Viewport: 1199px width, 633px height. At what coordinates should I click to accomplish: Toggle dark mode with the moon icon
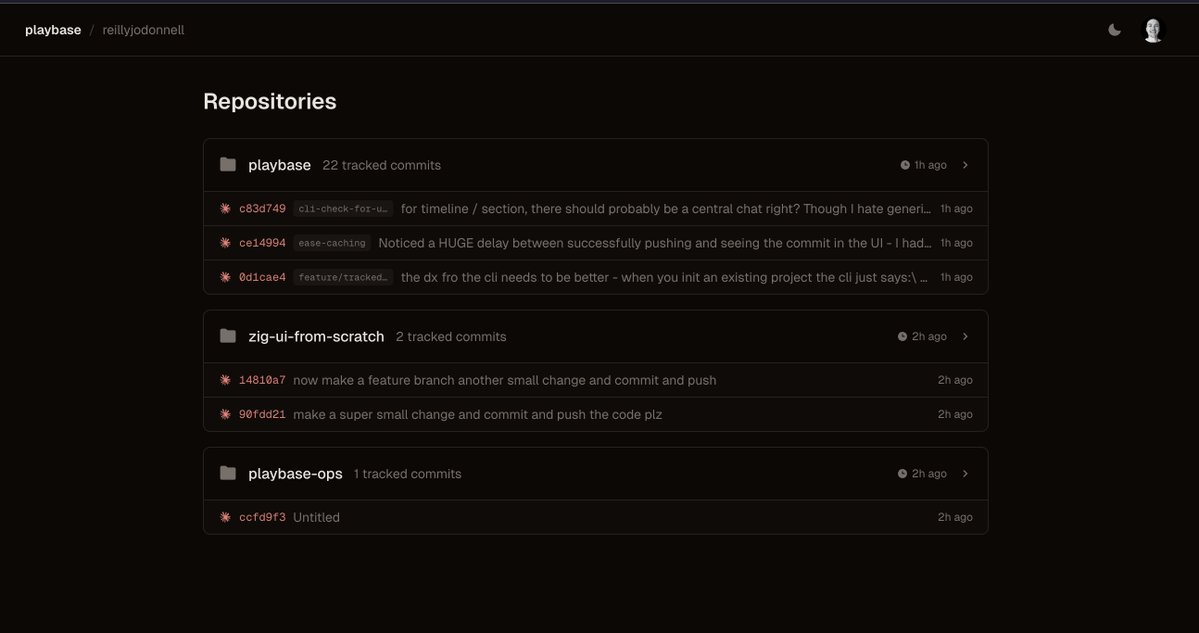tap(1114, 29)
